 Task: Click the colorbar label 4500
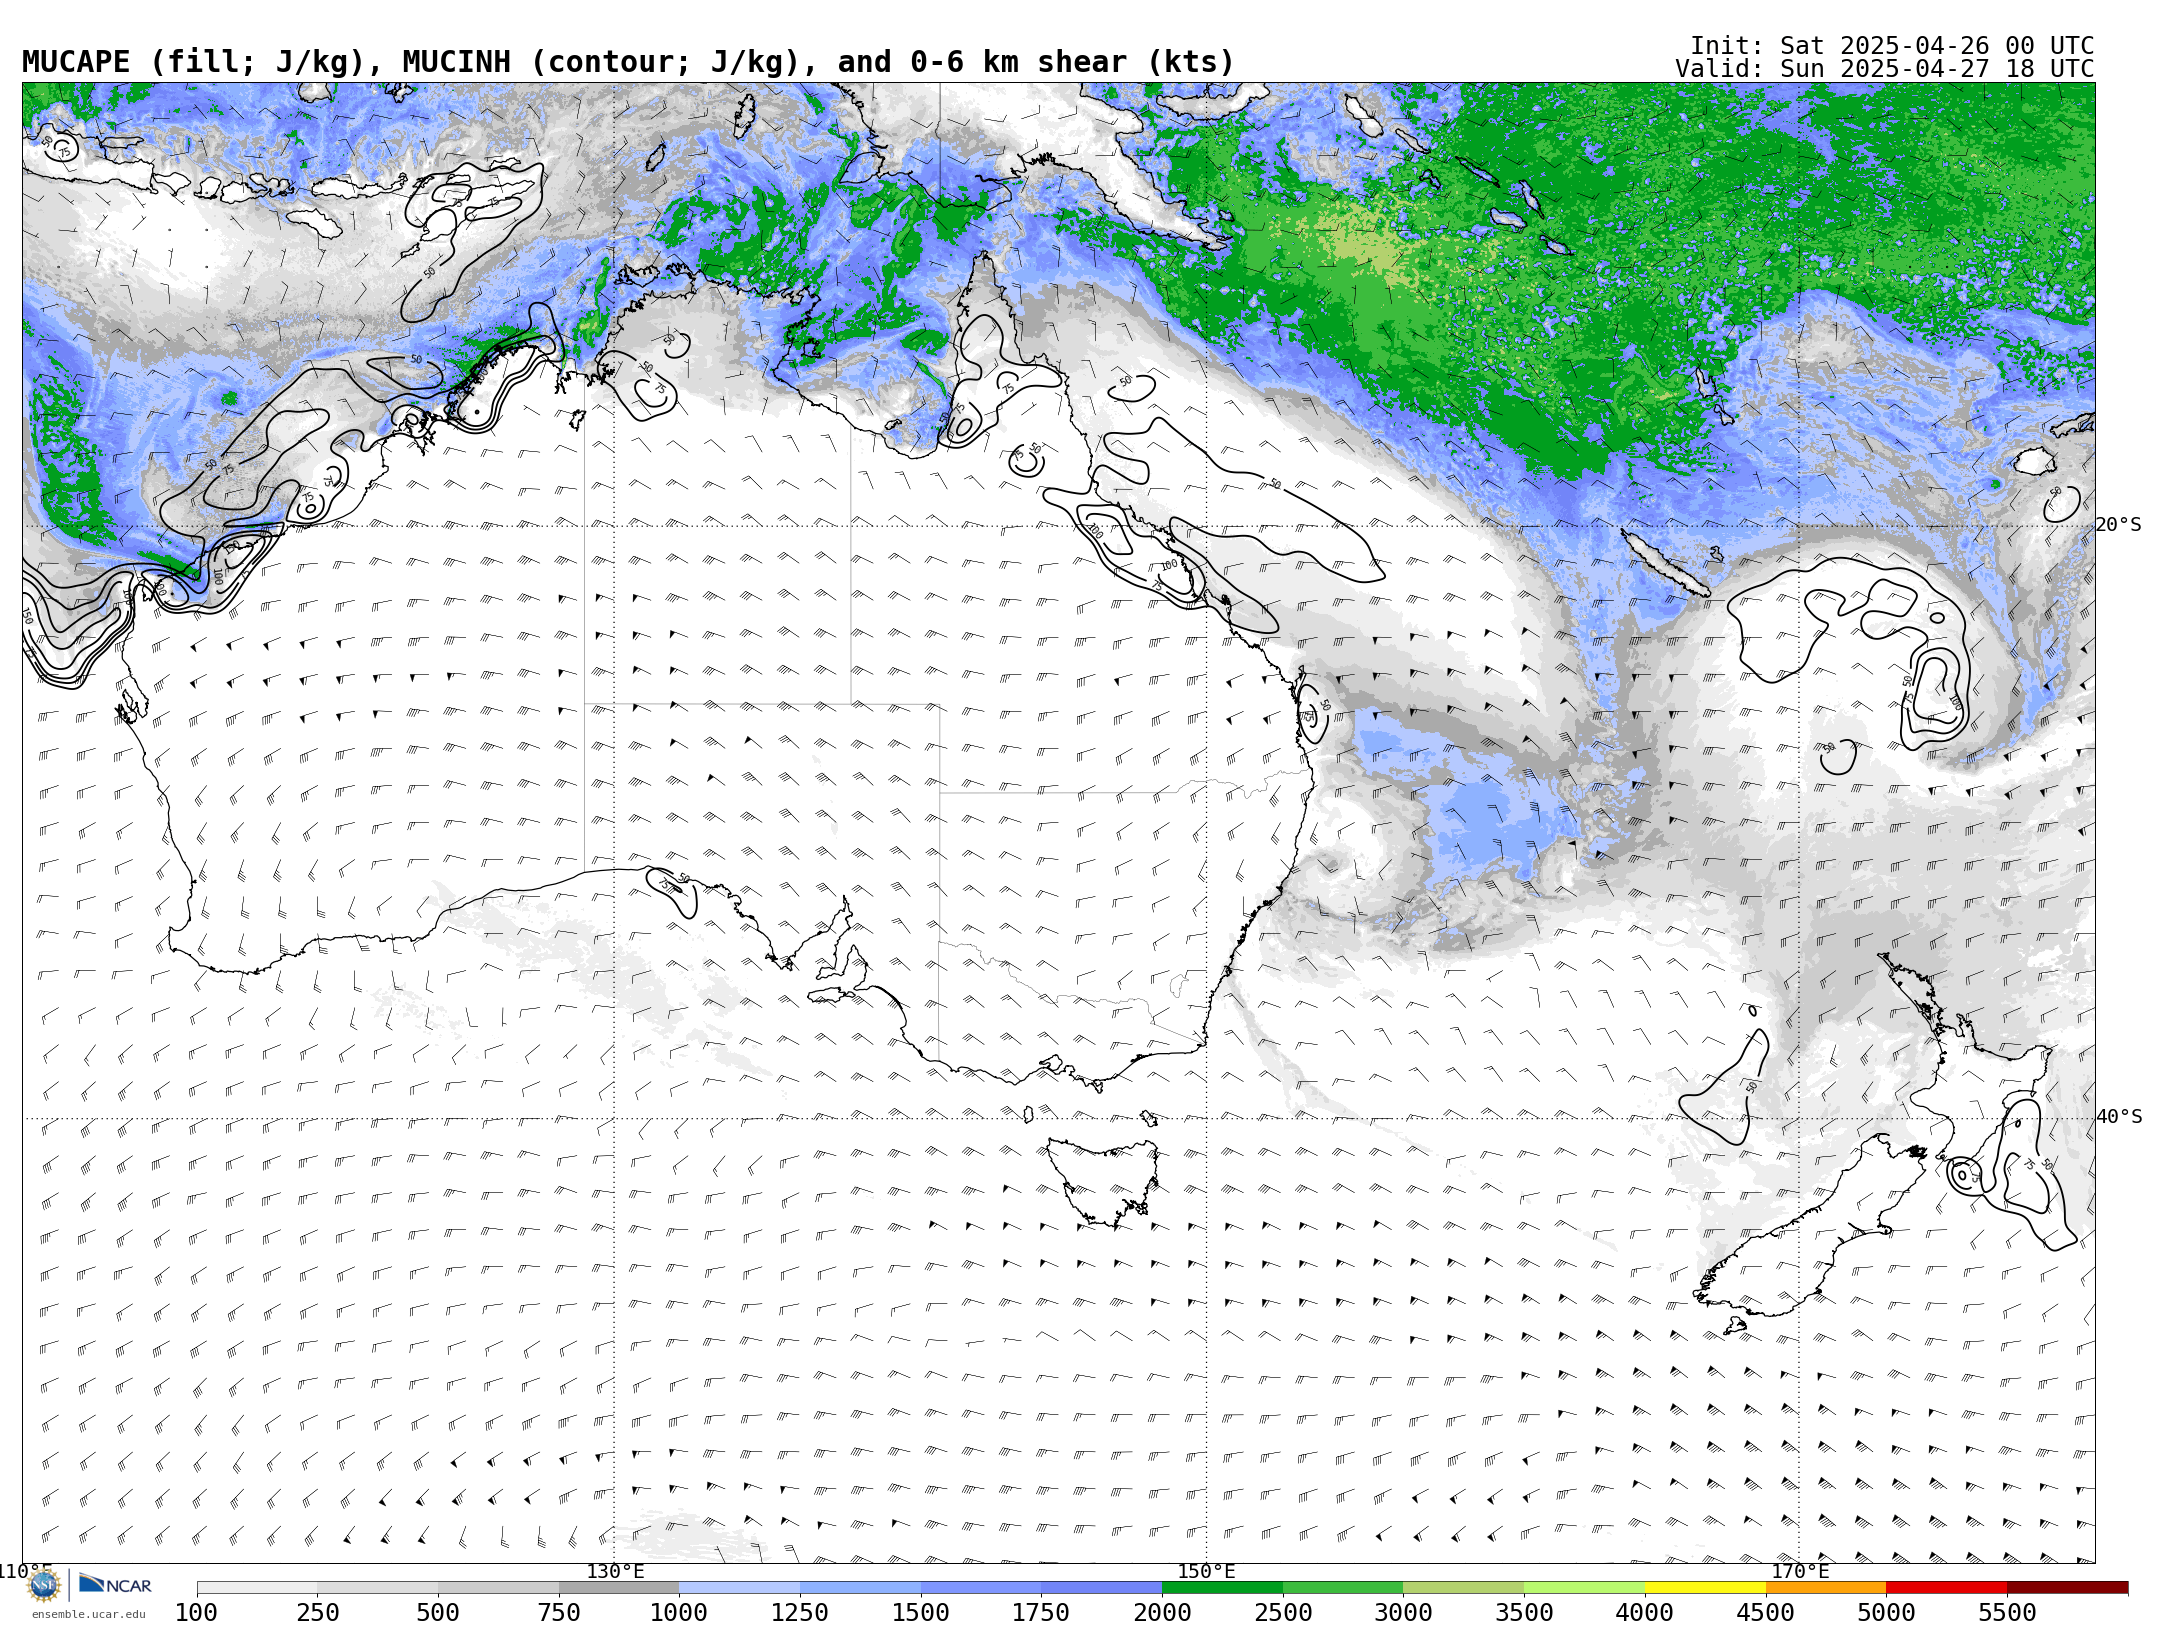[1766, 1613]
